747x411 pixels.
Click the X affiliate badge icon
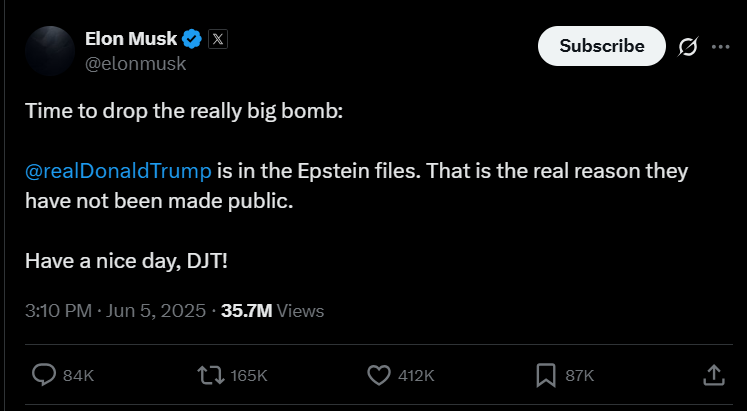point(218,39)
